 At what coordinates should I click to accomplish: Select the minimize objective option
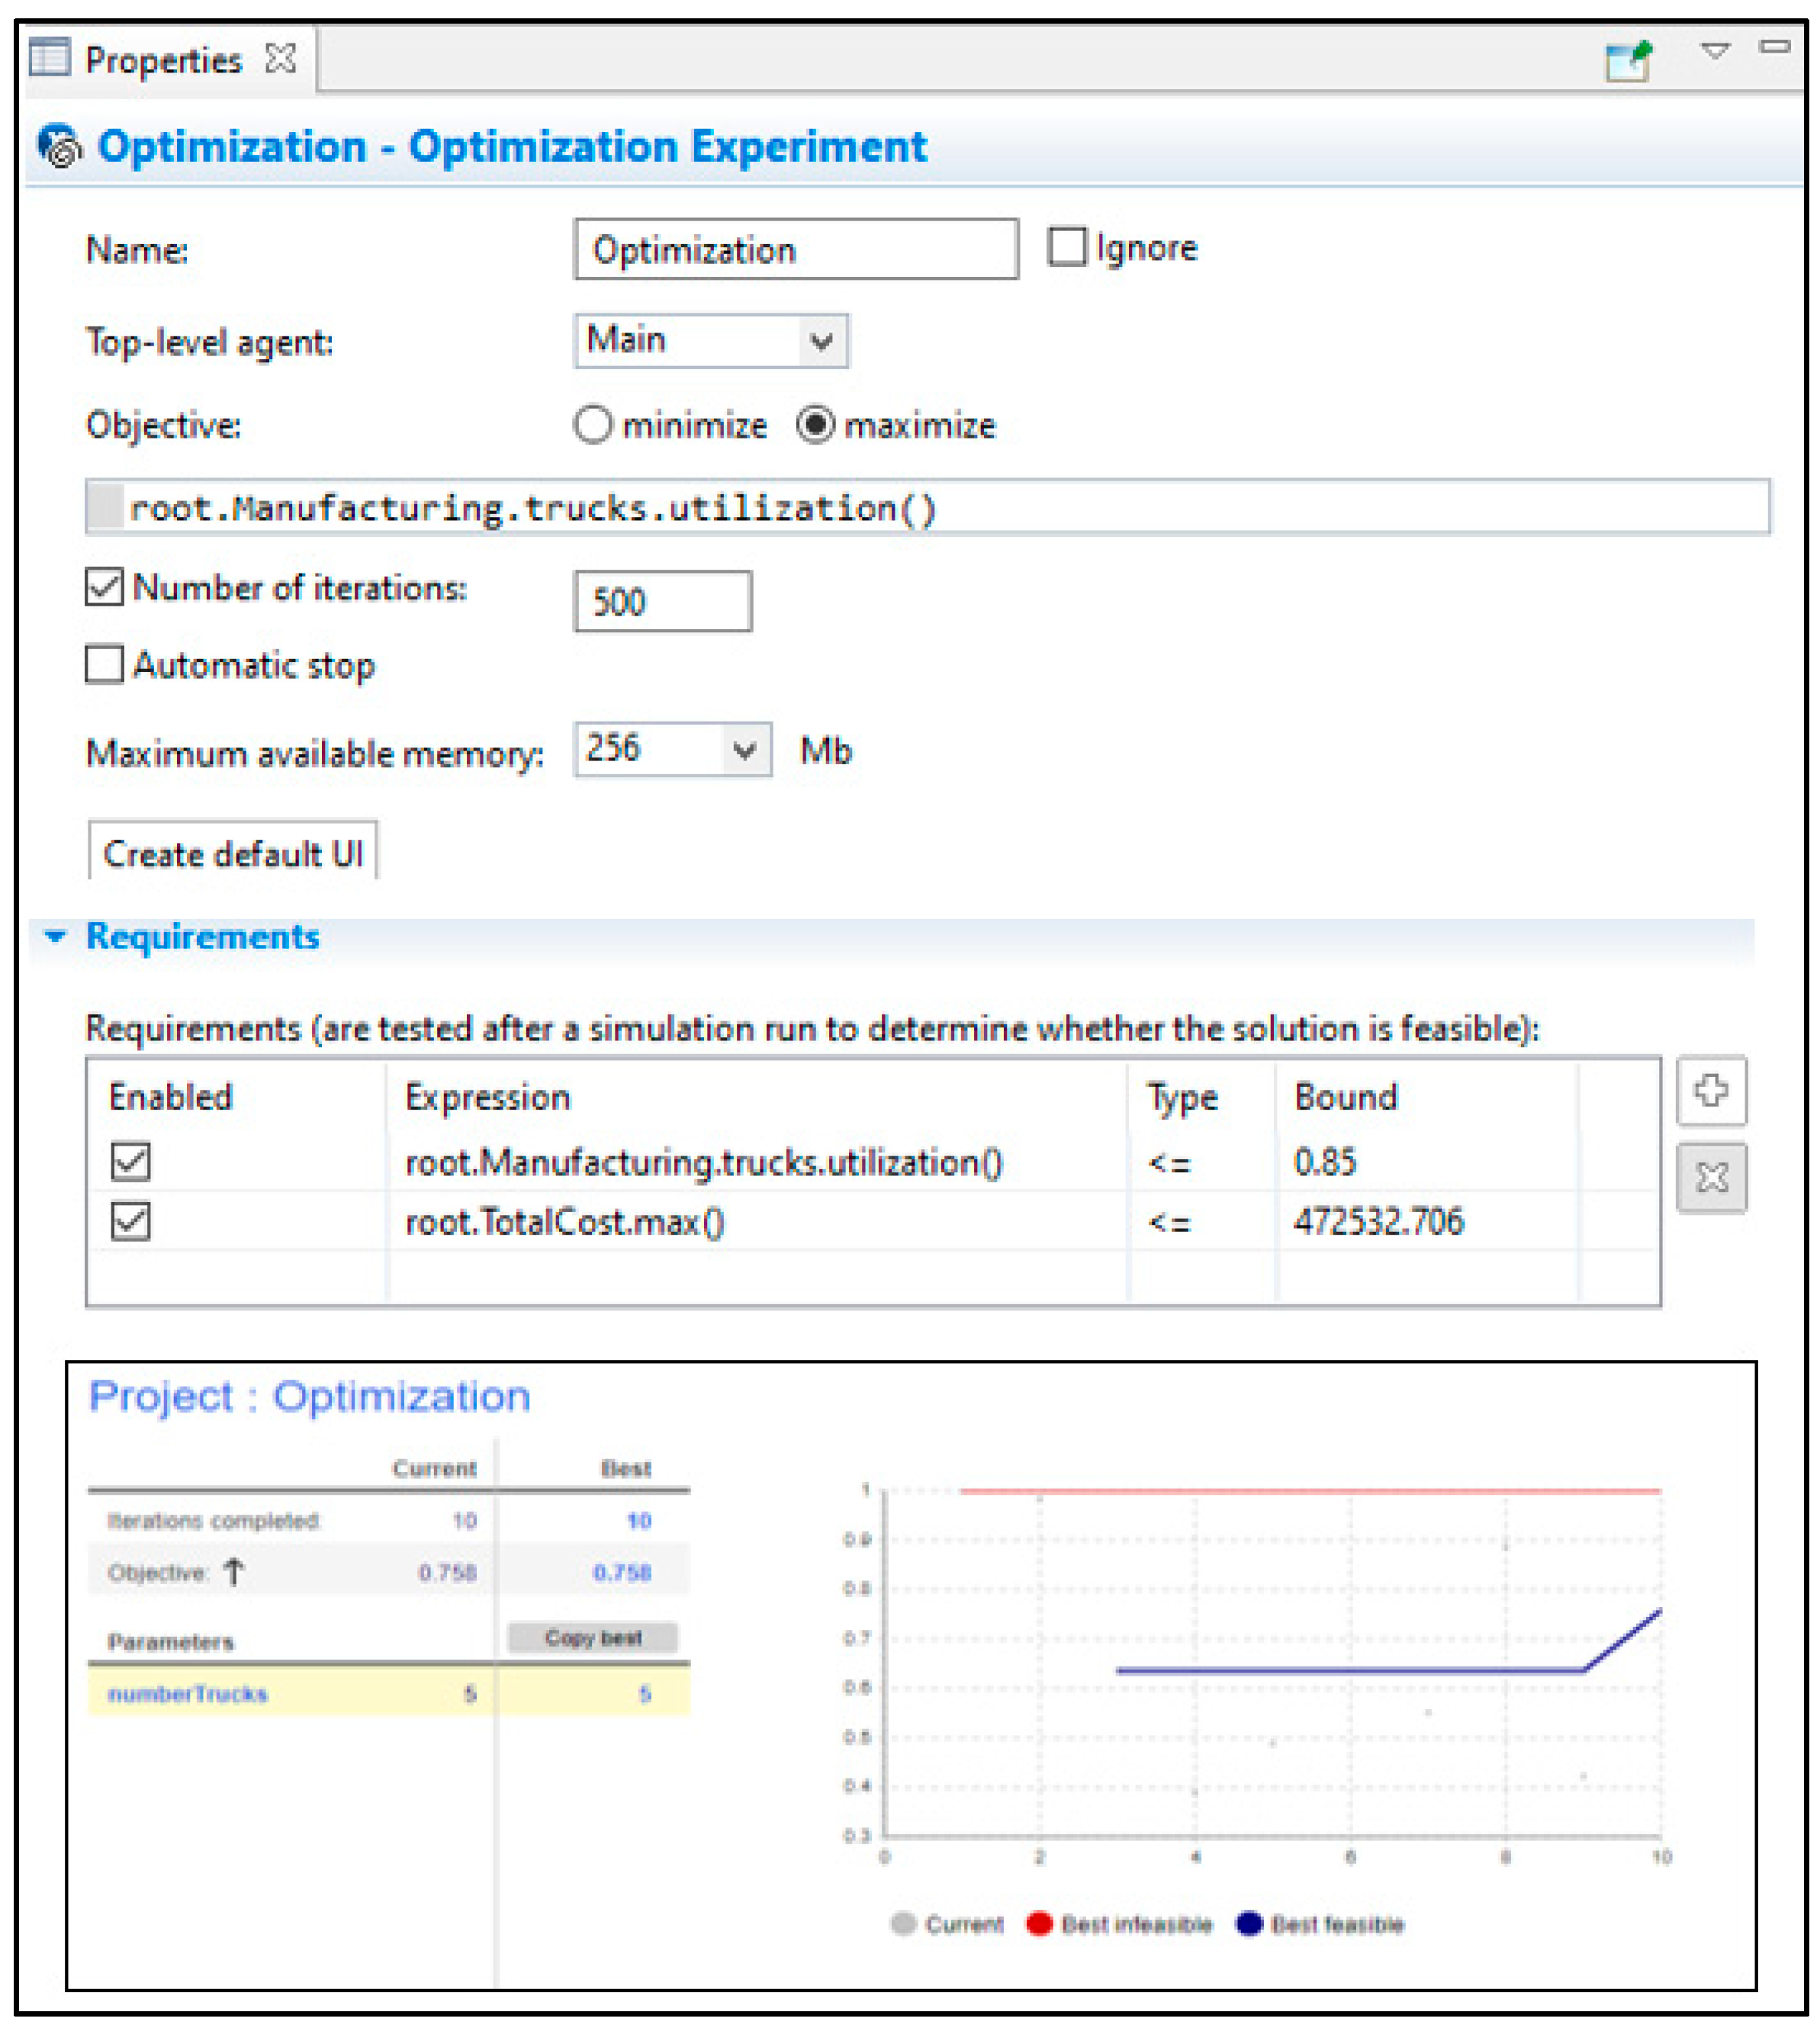592,425
